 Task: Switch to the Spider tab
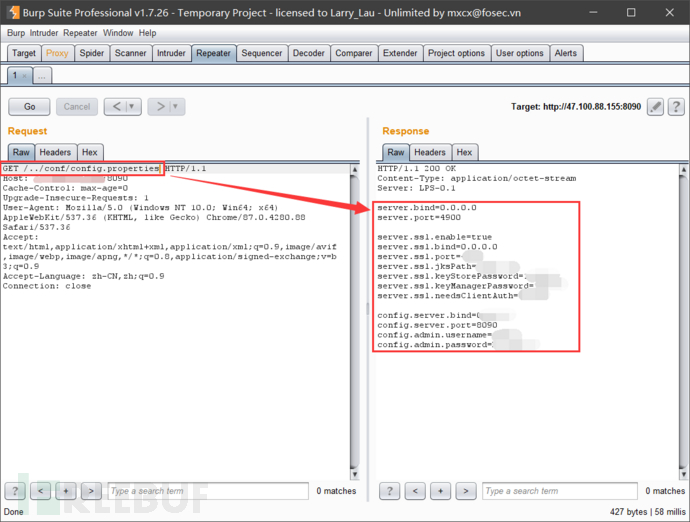(92, 53)
